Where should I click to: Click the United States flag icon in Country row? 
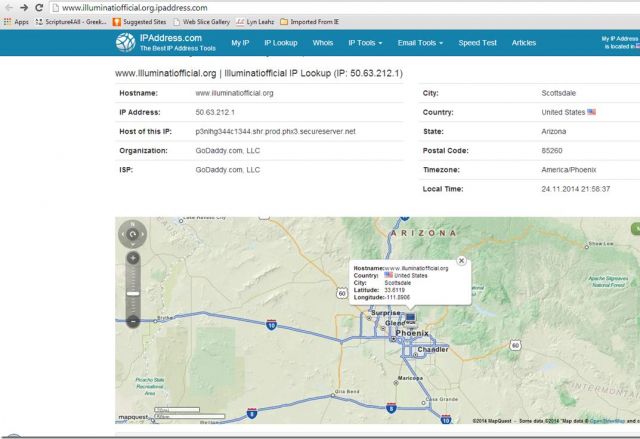591,112
